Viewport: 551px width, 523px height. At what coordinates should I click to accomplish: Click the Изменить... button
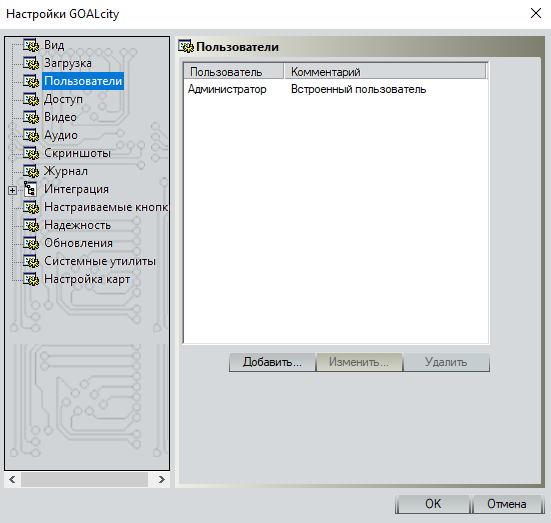359,362
